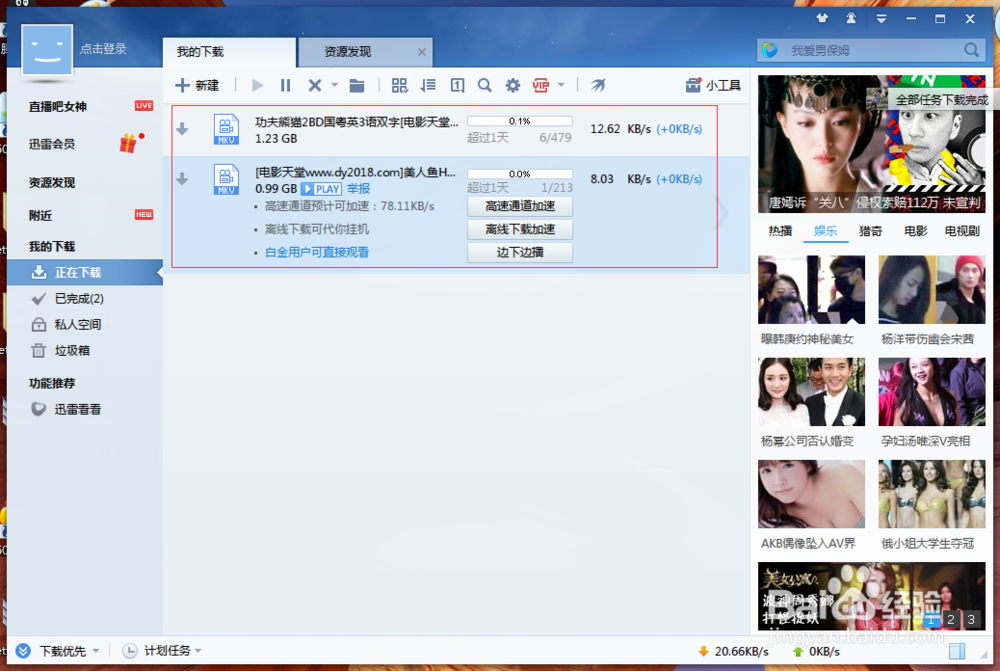
Task: Click the 高速通道加速 button
Action: coord(520,206)
